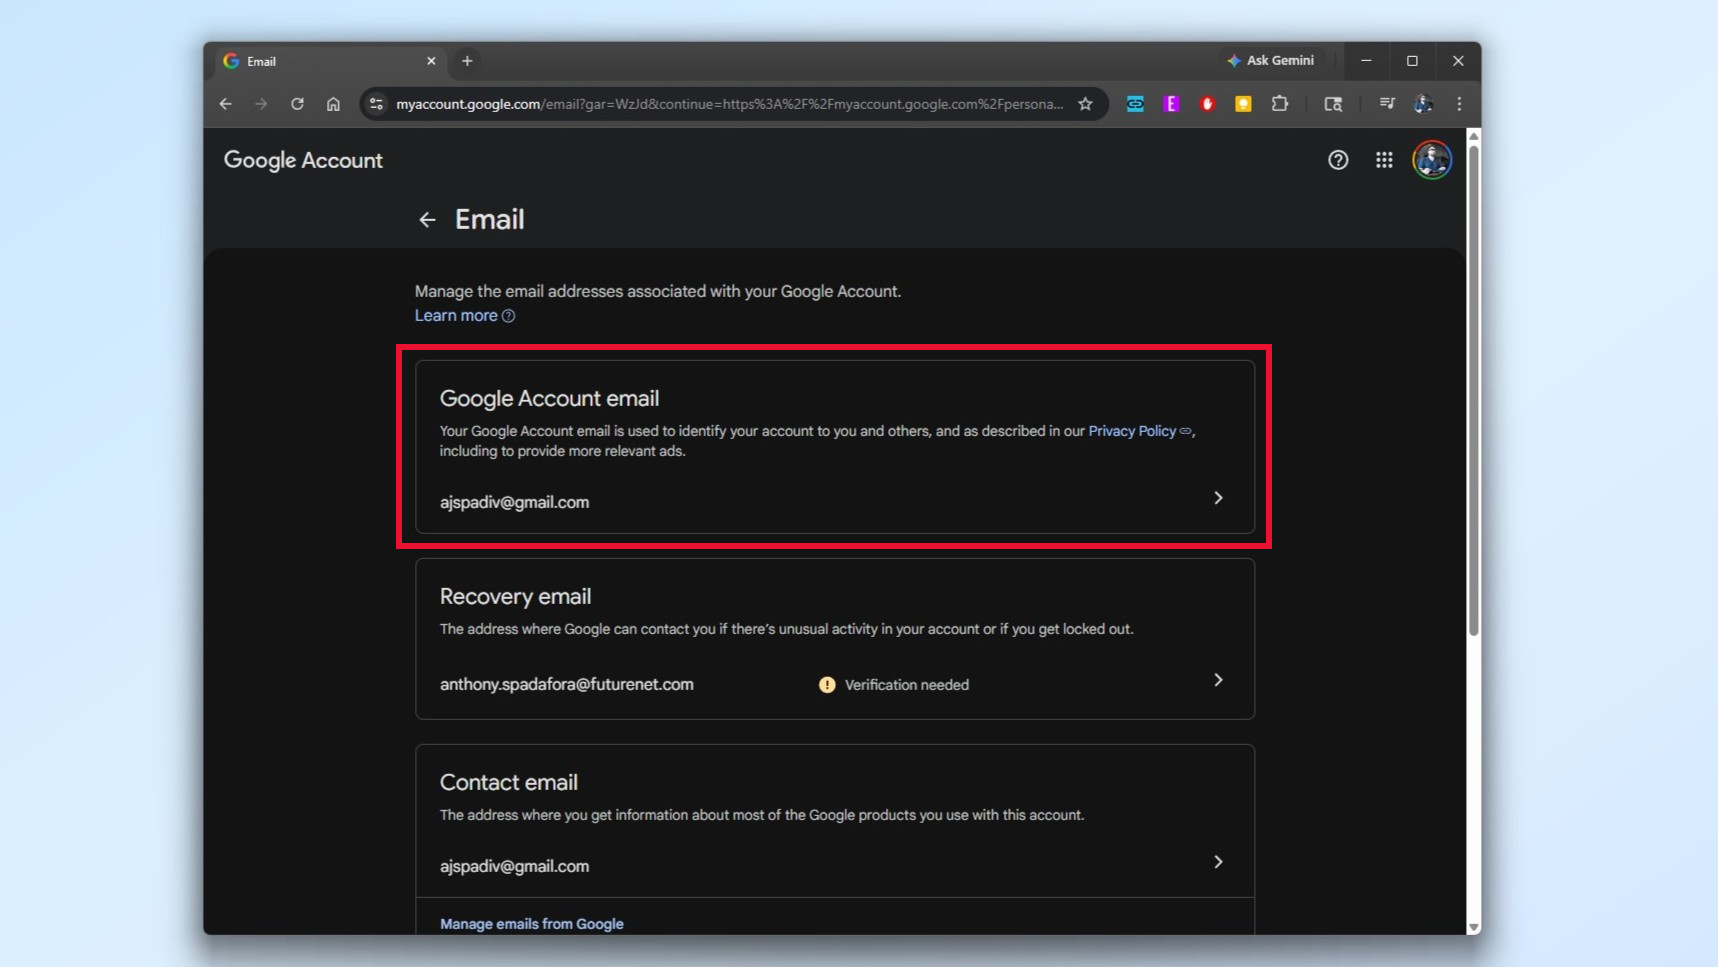Open the Google Keep extension

(x=1243, y=103)
